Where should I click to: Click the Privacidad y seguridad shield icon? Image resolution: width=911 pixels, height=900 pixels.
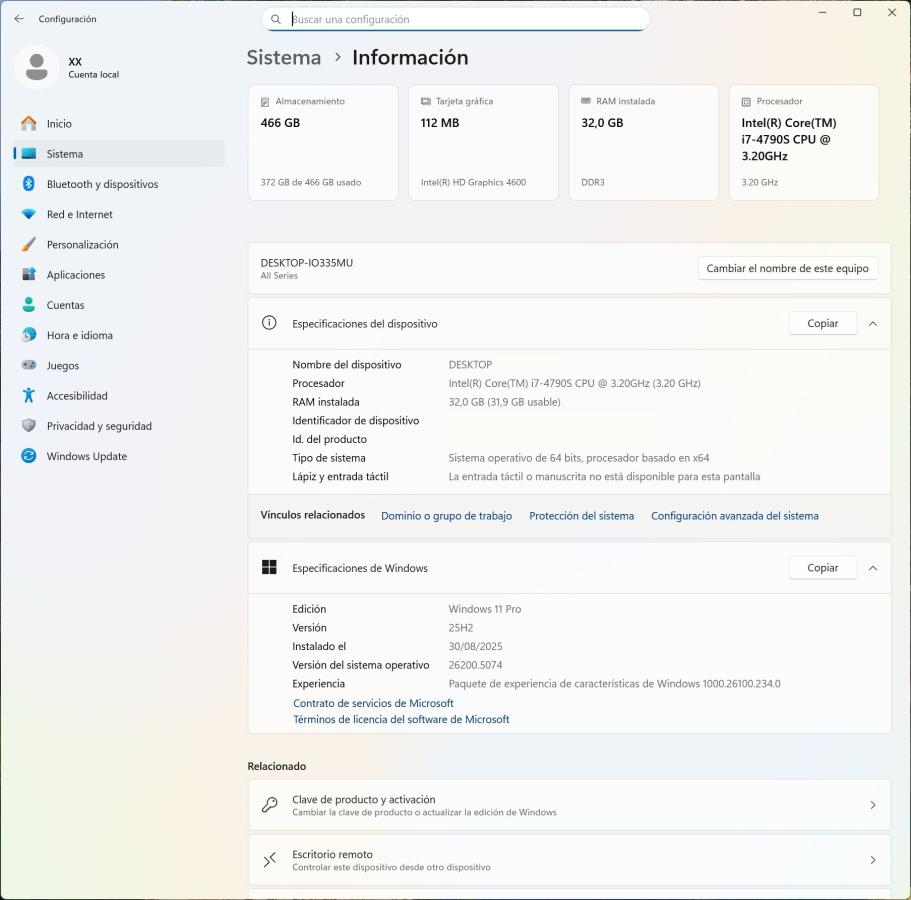pyautogui.click(x=29, y=426)
